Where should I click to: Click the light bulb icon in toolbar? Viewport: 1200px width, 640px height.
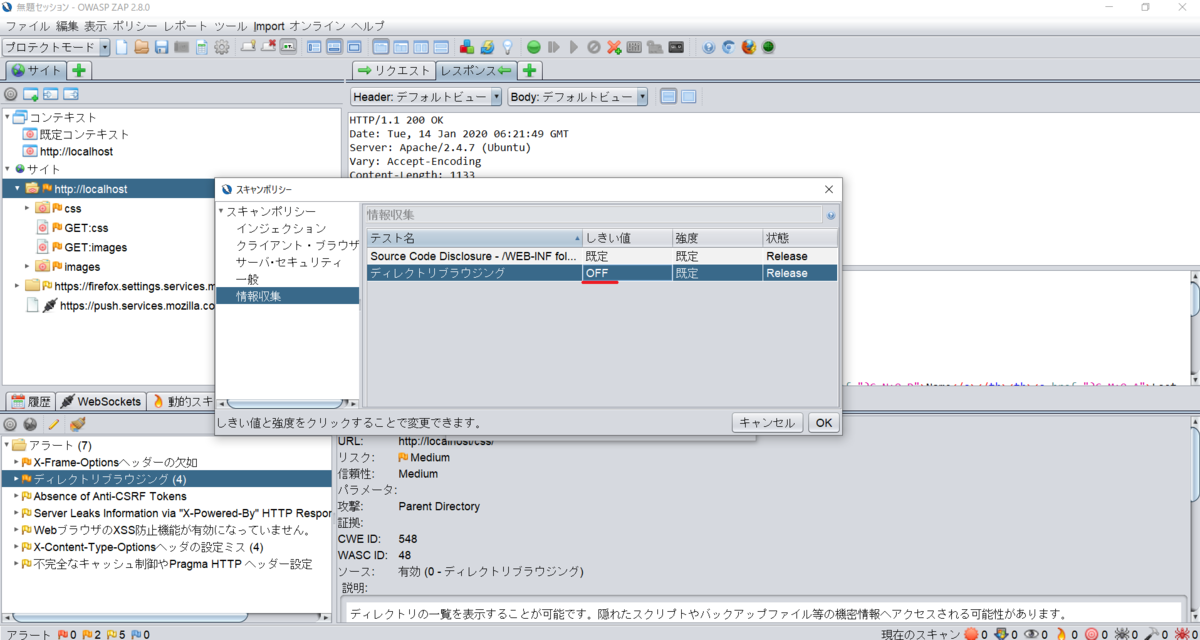point(507,47)
